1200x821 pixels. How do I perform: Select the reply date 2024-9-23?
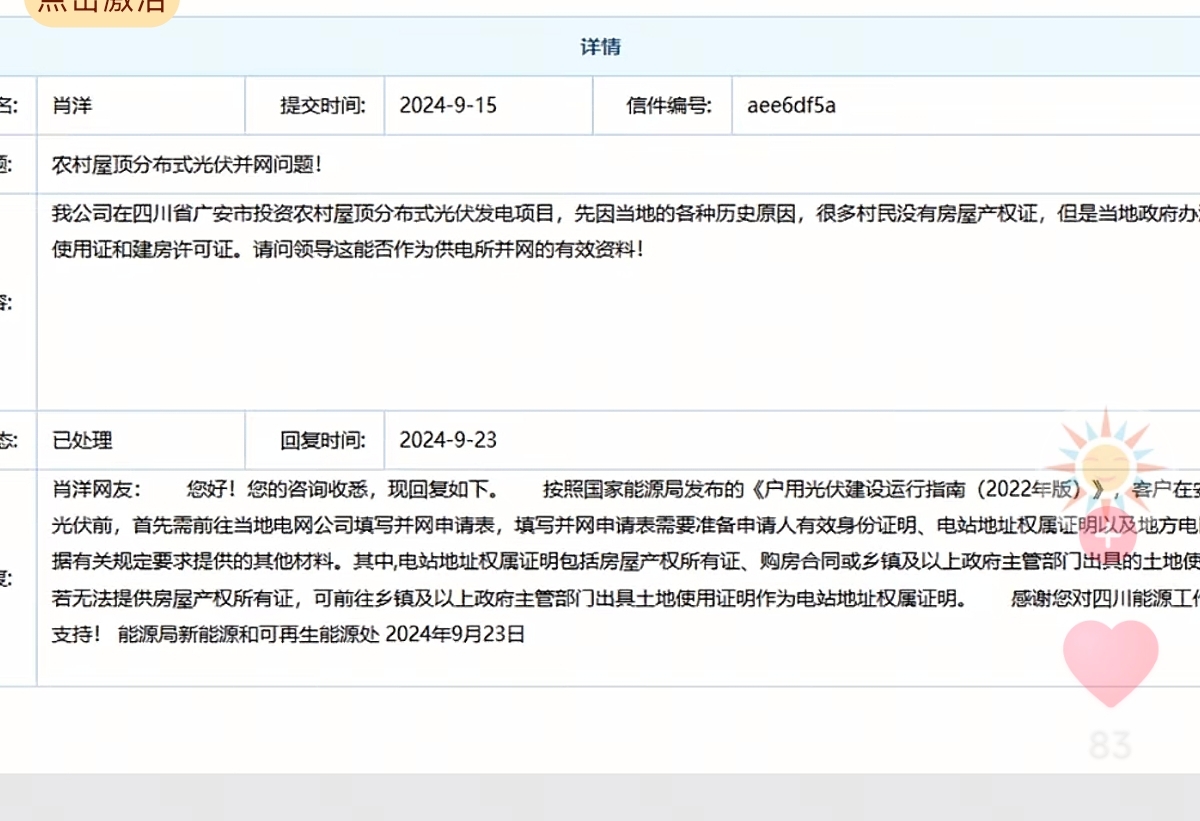point(447,440)
